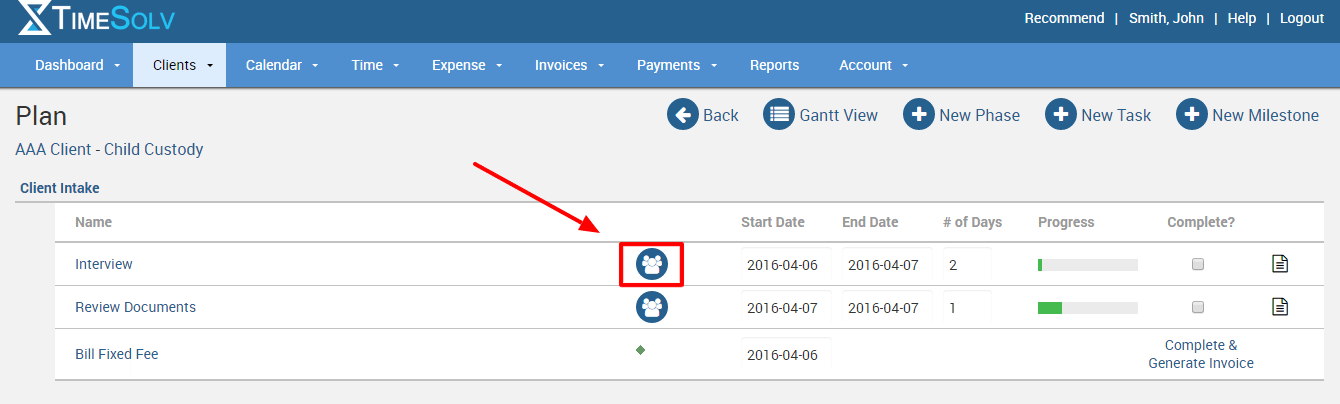Open Gantt View list icon
The image size is (1340, 404).
click(x=778, y=115)
